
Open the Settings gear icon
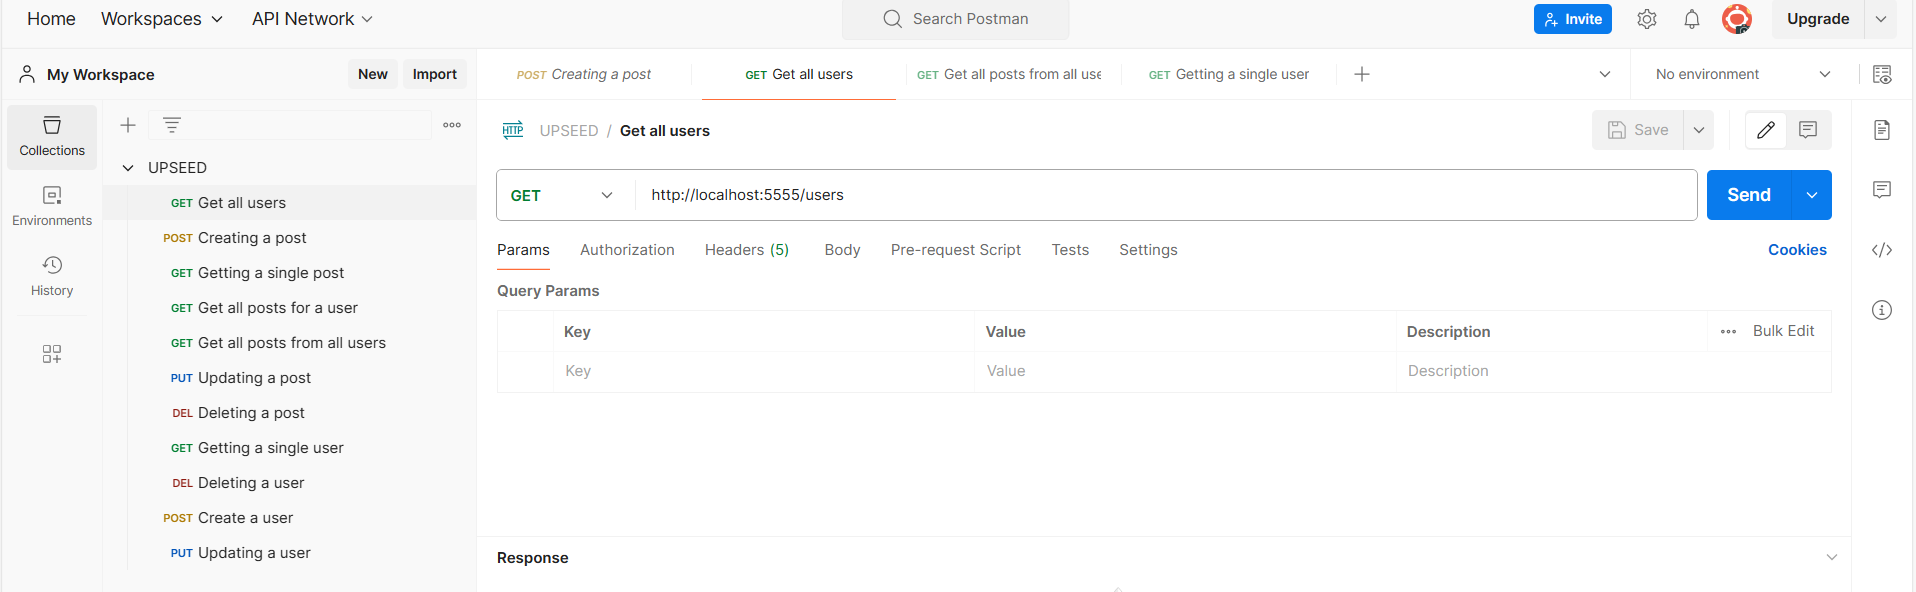(1647, 19)
